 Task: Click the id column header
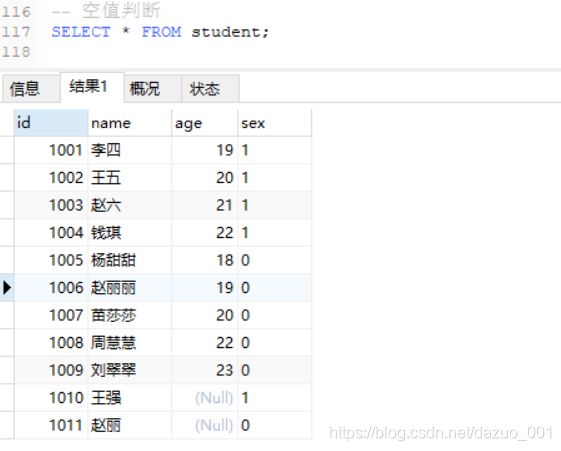(51, 123)
